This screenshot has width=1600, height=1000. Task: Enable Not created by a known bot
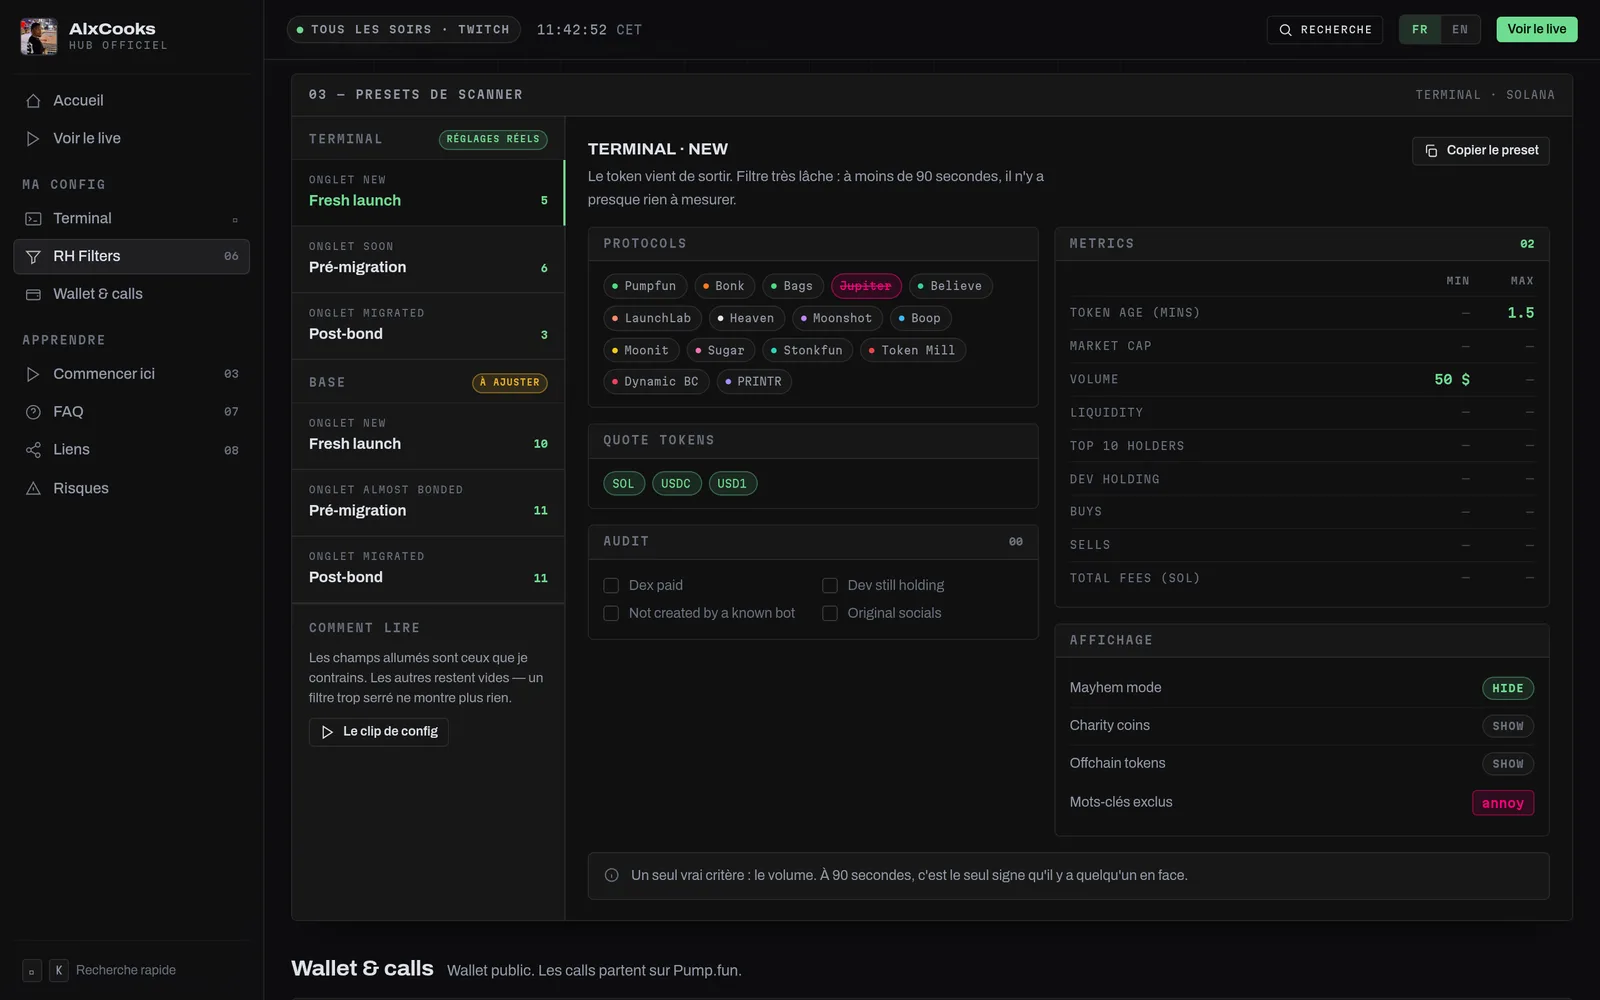coord(611,614)
